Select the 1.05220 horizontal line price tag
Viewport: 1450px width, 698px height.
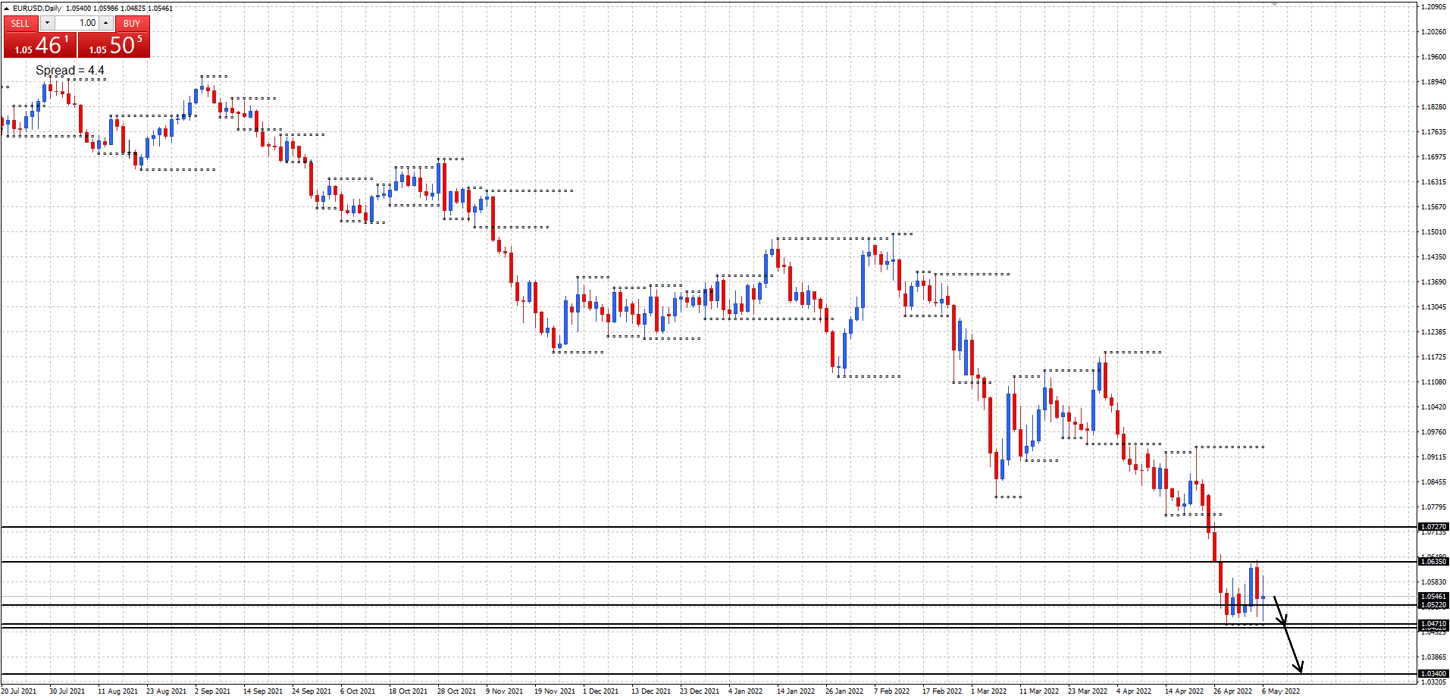coord(1433,605)
